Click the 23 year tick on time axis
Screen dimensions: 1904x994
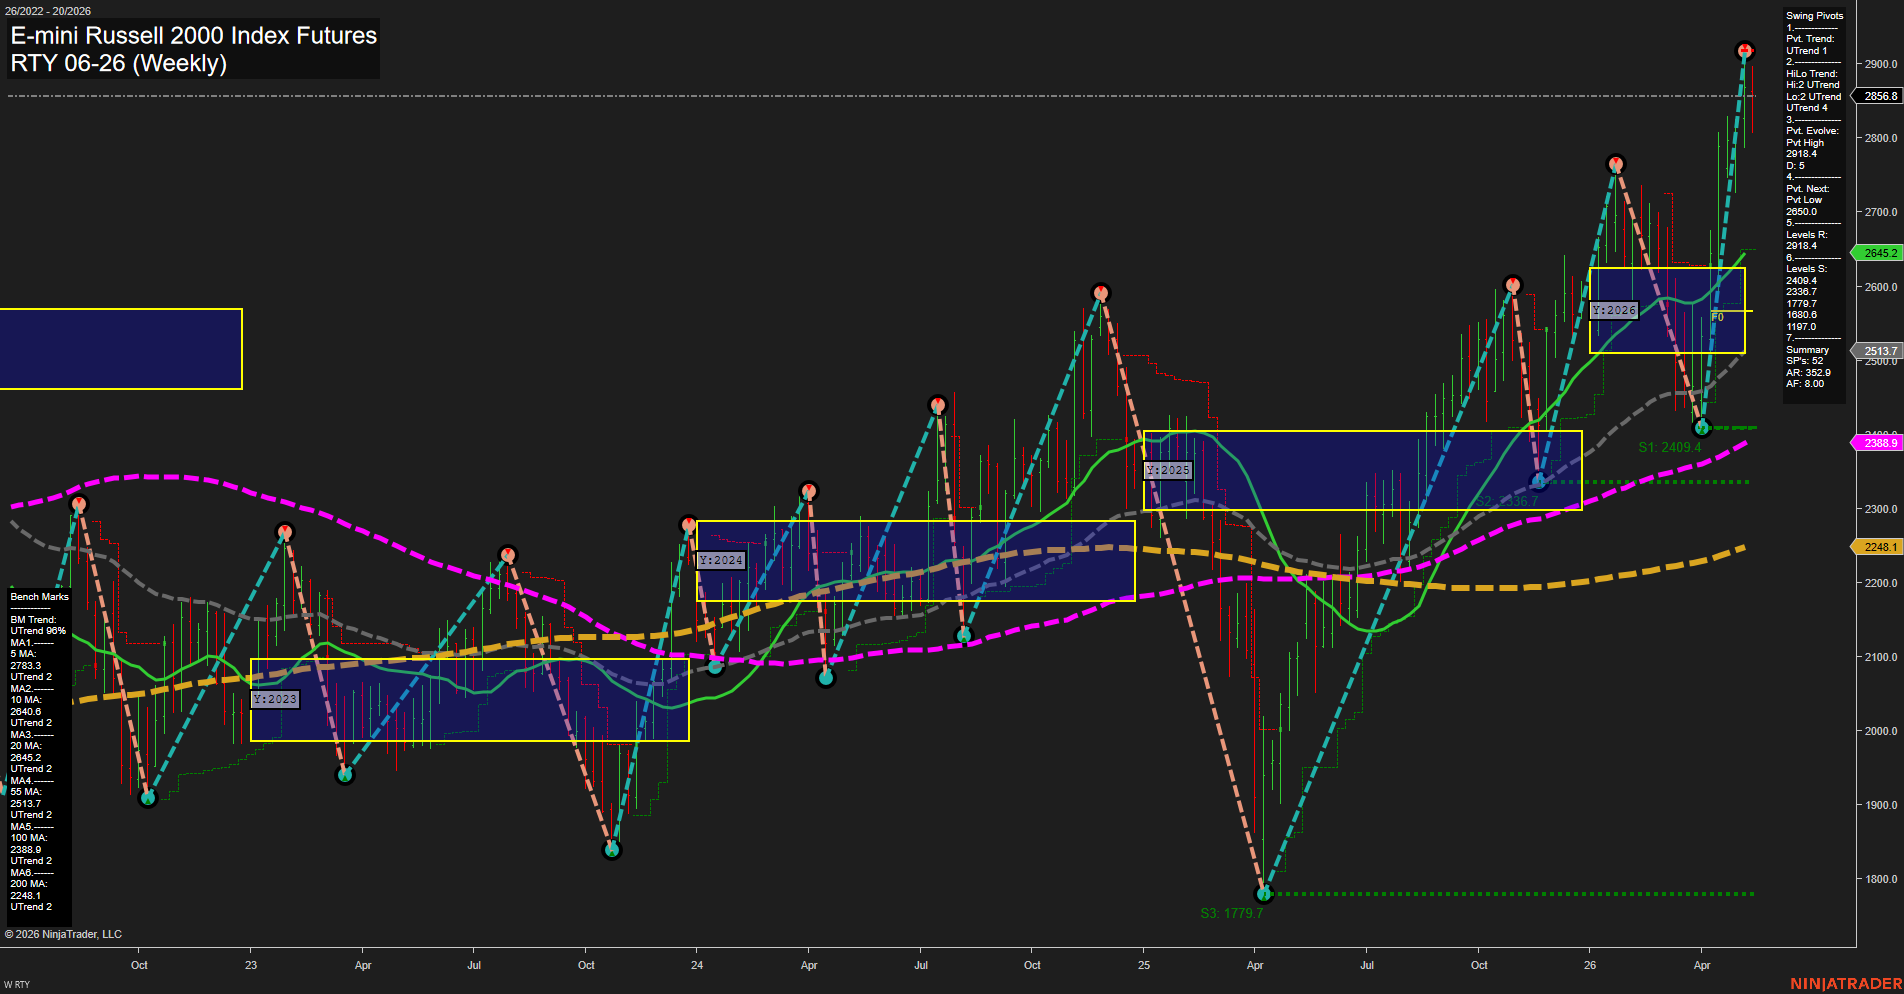pos(251,965)
